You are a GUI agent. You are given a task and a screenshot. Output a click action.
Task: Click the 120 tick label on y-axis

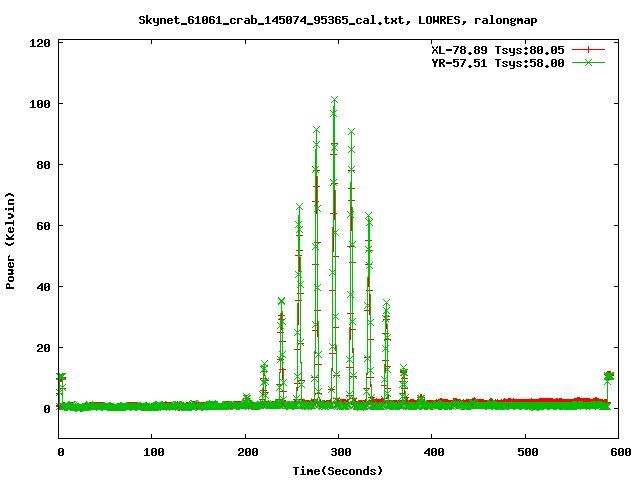tap(41, 43)
